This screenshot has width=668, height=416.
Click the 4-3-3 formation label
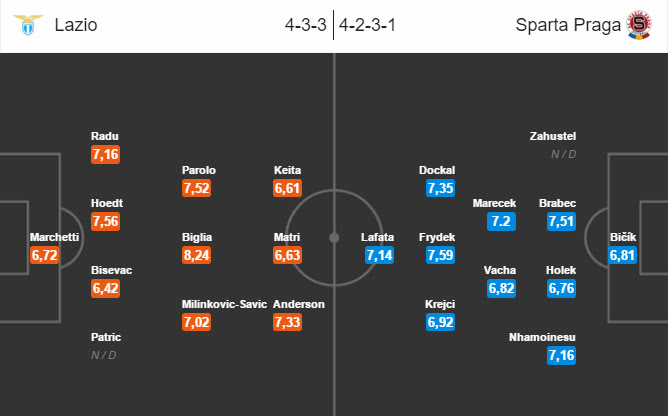(x=305, y=25)
